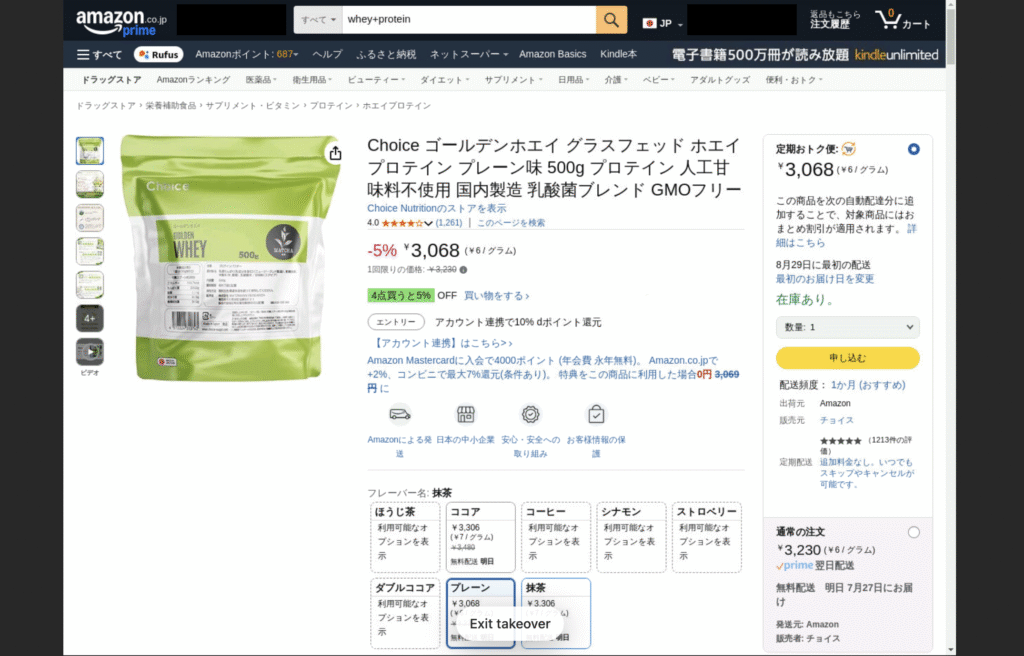Click 最初のお届け日を変更 link
The width and height of the screenshot is (1024, 656).
click(x=825, y=279)
